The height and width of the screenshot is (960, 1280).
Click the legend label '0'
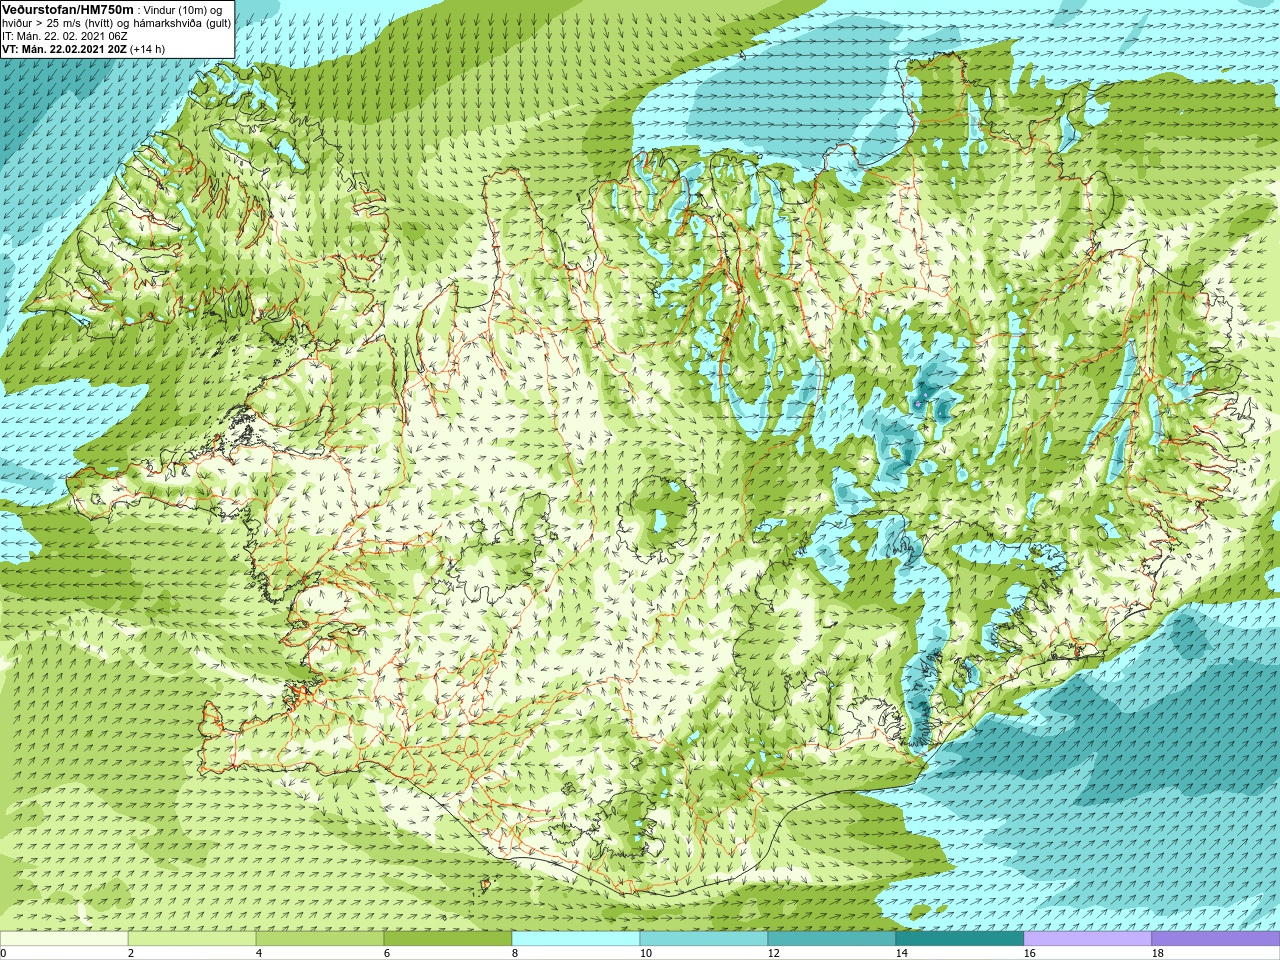(3, 953)
